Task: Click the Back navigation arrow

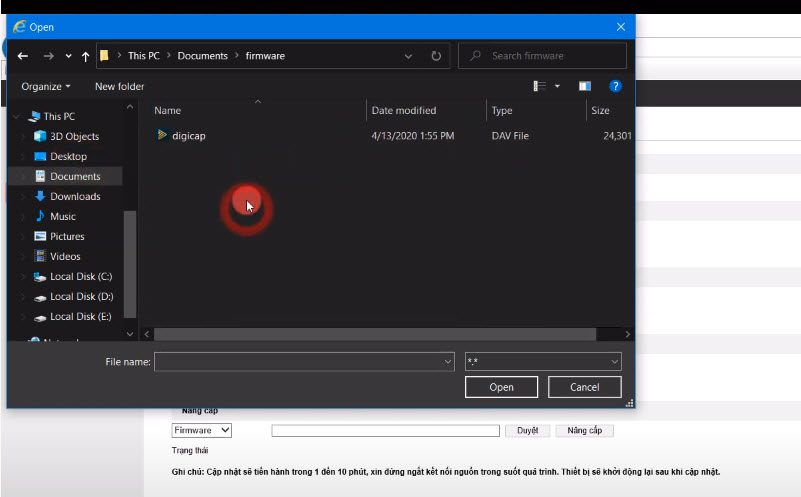Action: coord(23,56)
